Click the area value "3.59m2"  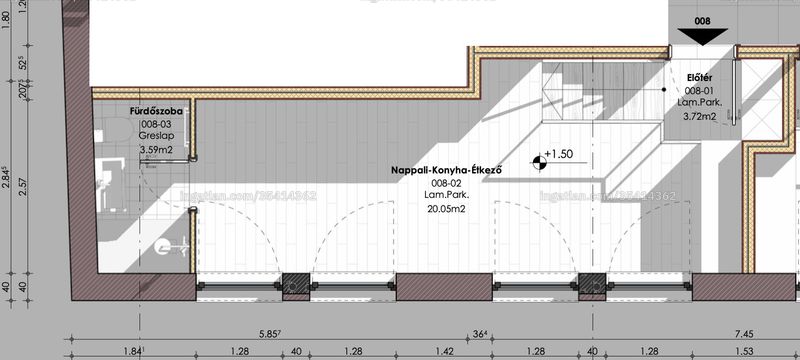(156, 150)
